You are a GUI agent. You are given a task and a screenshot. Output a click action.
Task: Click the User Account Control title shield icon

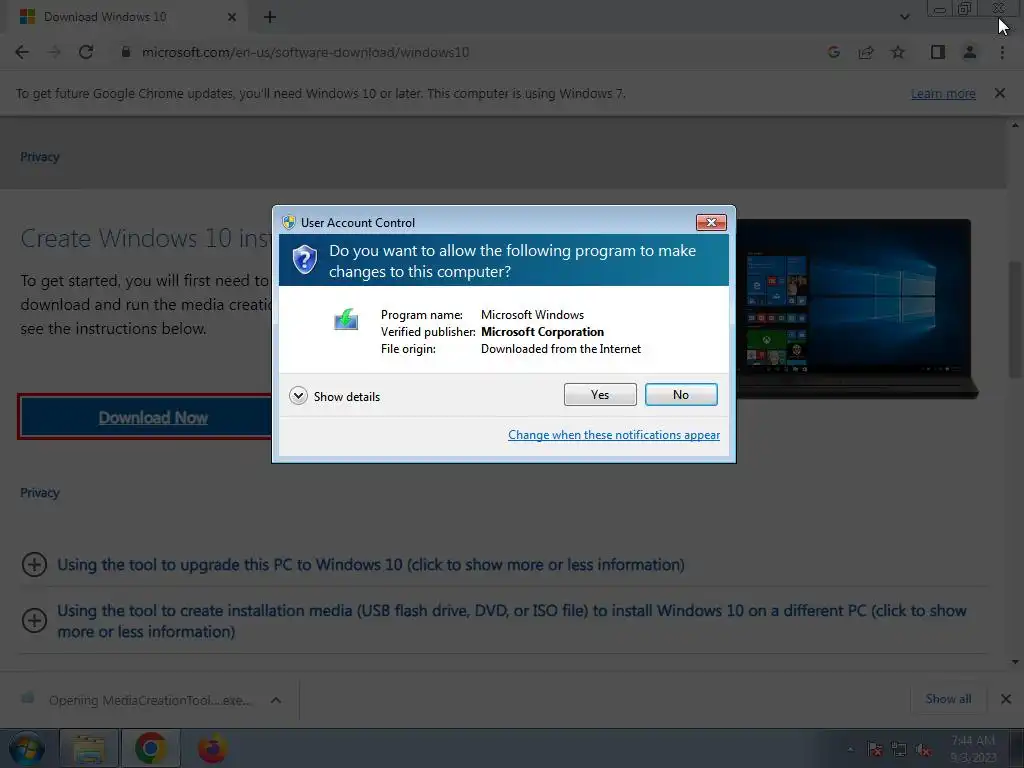(x=289, y=222)
